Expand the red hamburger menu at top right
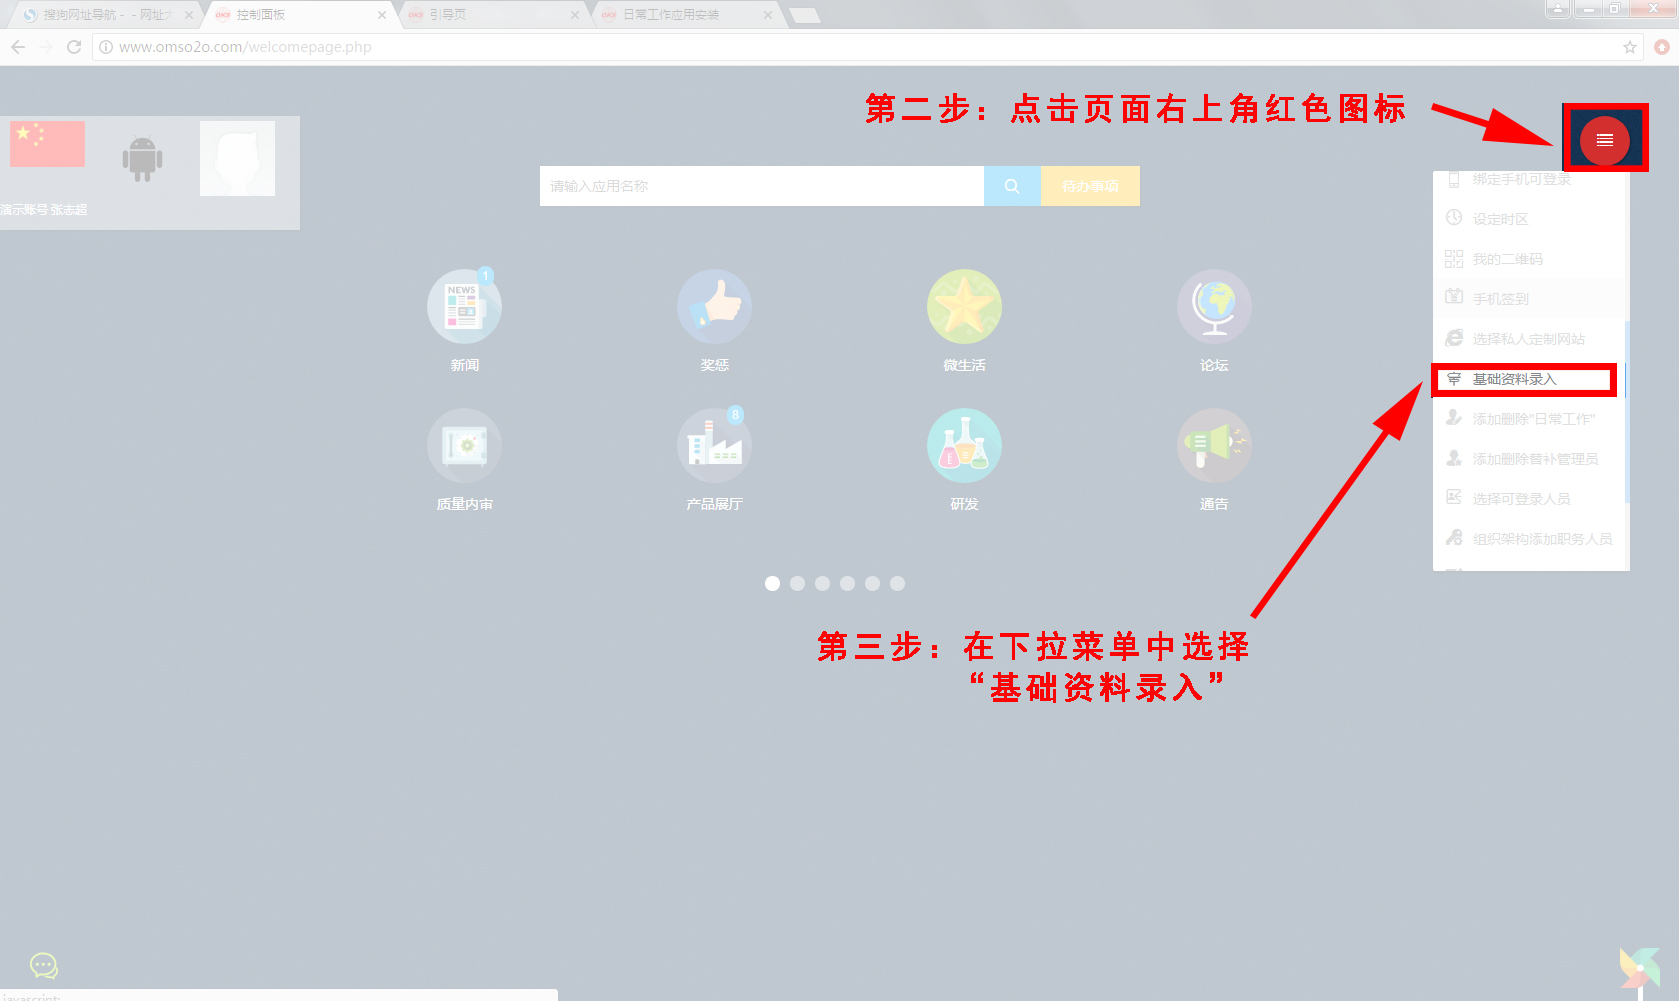1679x1001 pixels. click(1604, 140)
